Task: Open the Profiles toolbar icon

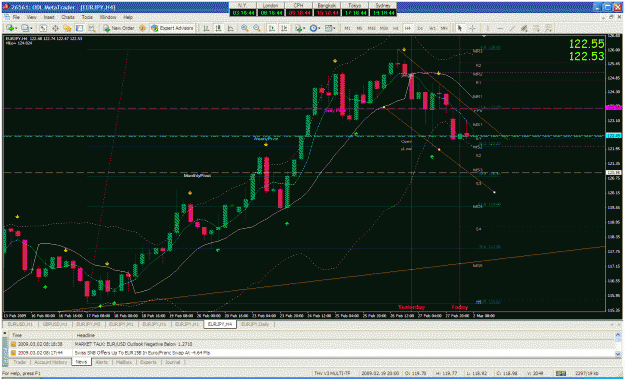Action: (x=25, y=28)
